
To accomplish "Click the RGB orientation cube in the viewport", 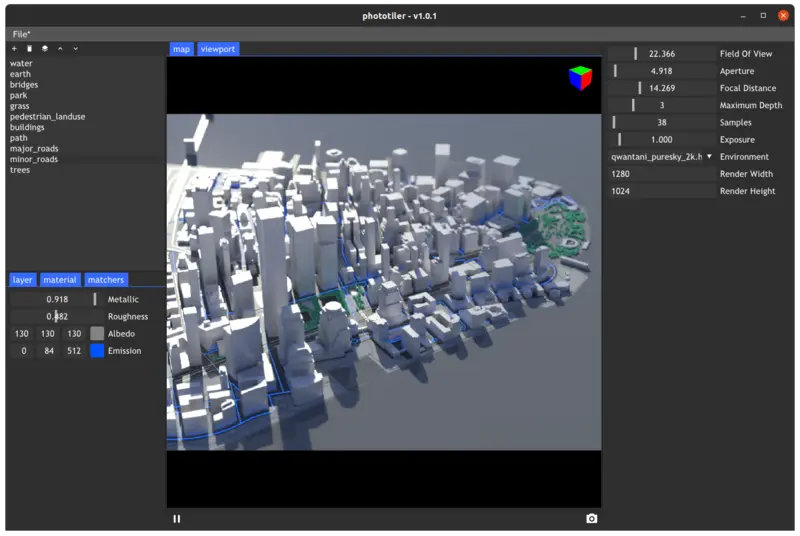I will point(581,78).
